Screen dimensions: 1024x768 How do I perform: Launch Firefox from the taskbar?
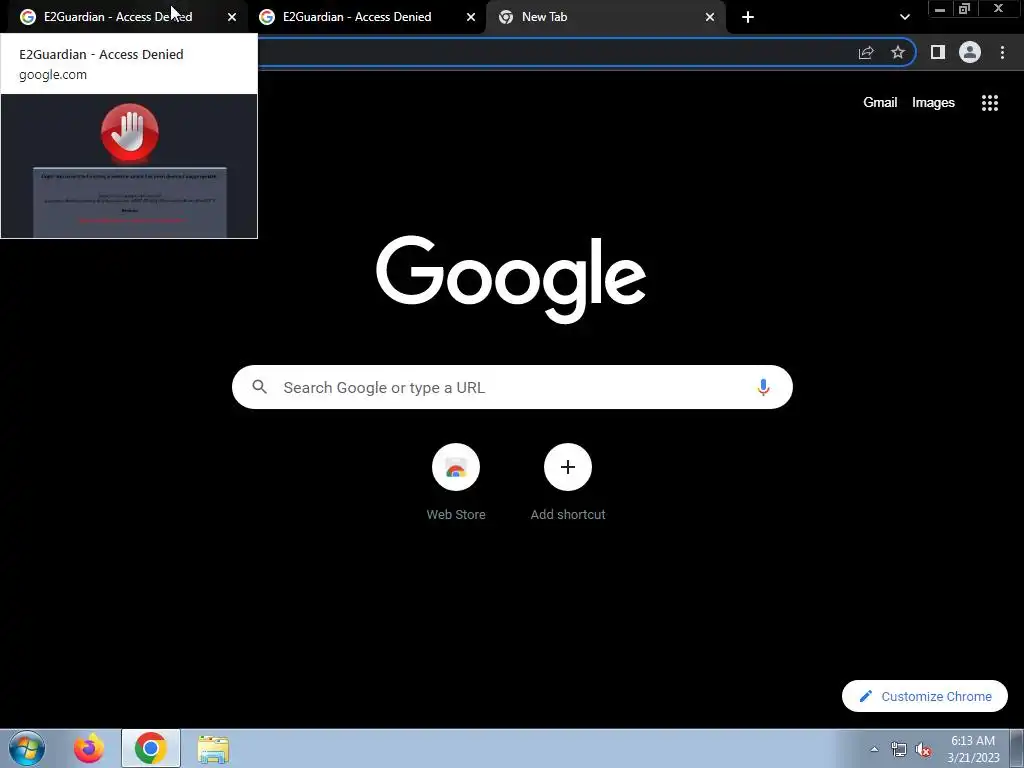pos(89,748)
